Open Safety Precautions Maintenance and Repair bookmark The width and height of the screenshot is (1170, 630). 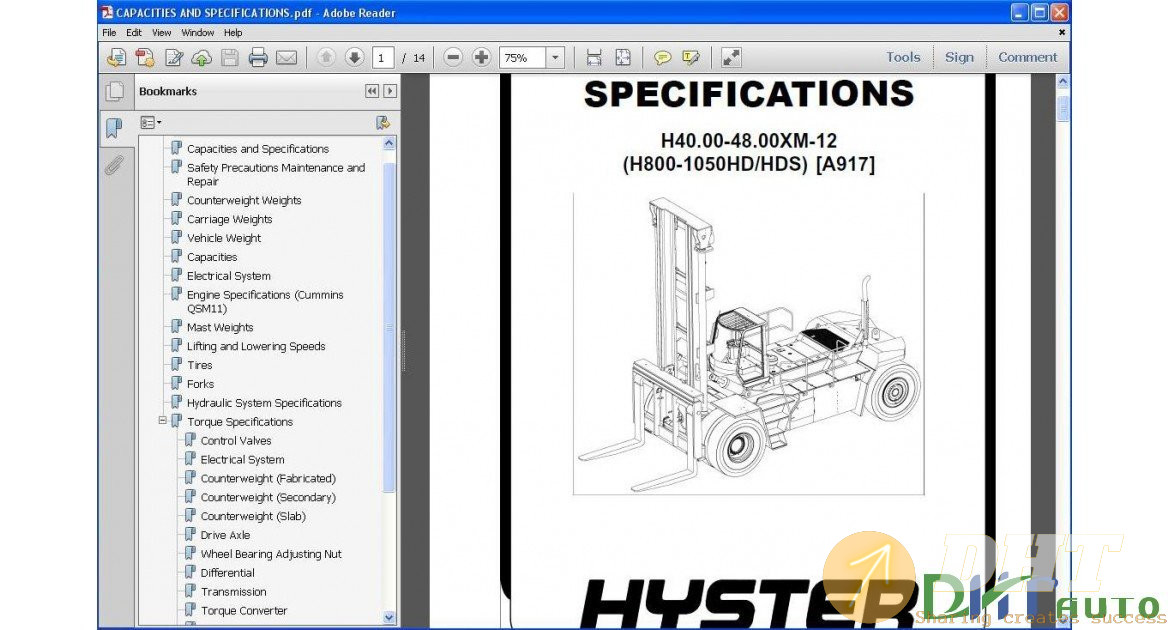276,175
